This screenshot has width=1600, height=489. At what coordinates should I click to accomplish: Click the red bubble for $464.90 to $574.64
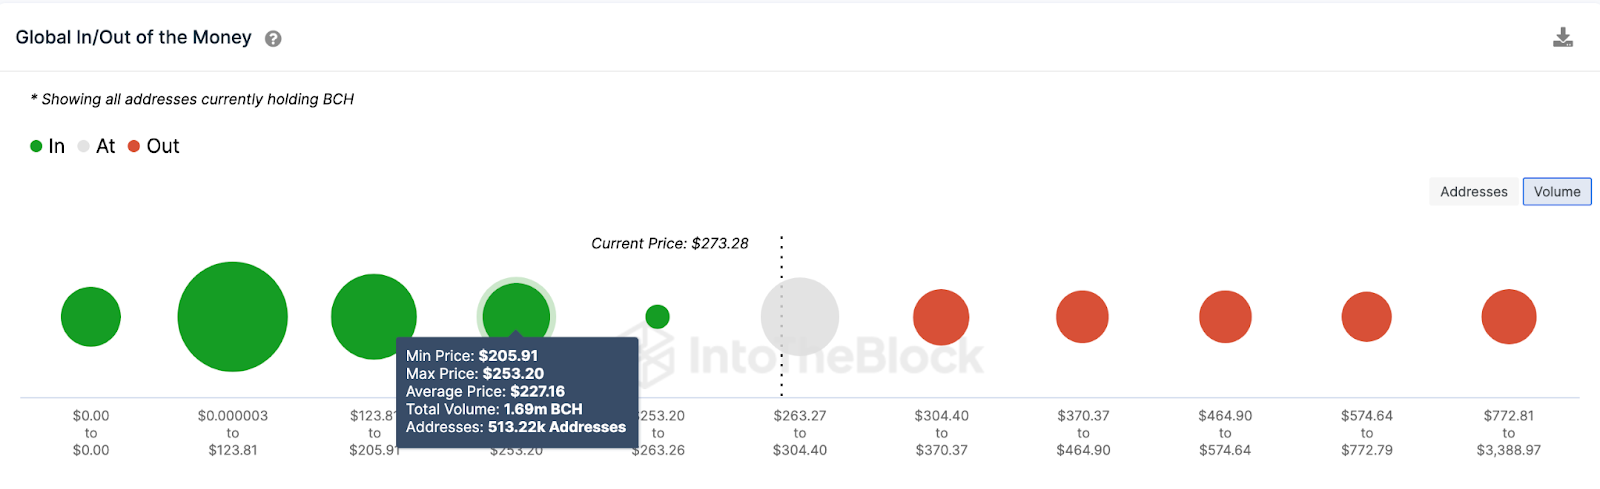point(1225,317)
